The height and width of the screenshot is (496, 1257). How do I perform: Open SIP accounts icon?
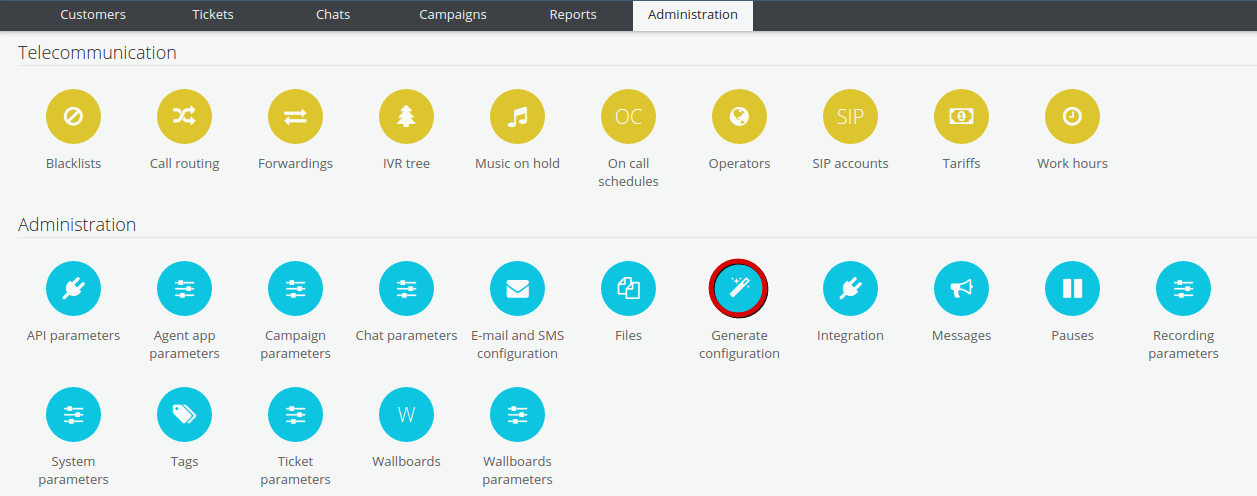click(x=850, y=117)
